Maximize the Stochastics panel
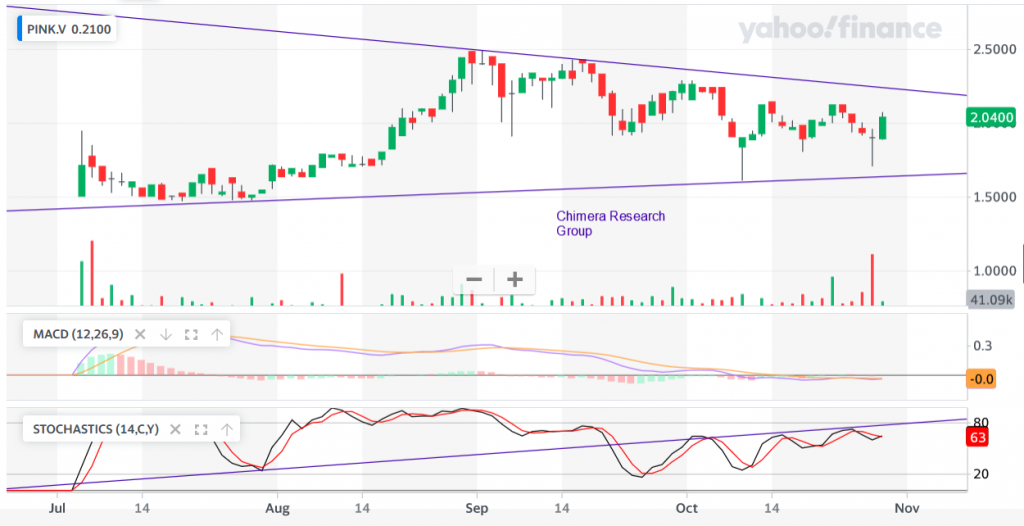1024x526 pixels. 201,429
